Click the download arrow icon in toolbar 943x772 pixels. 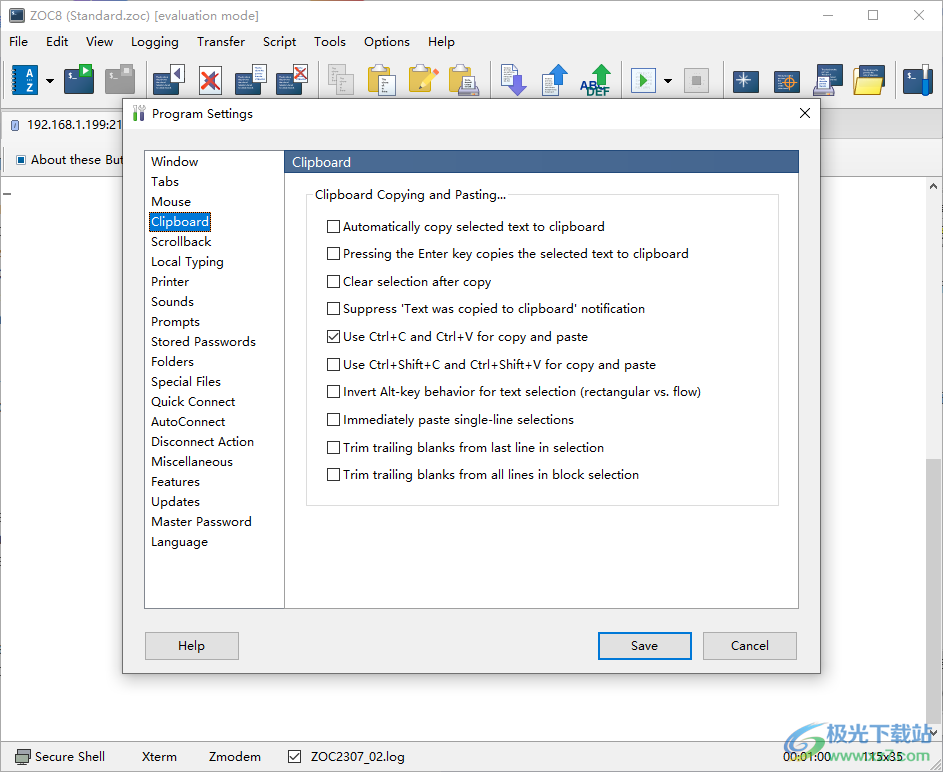click(514, 80)
